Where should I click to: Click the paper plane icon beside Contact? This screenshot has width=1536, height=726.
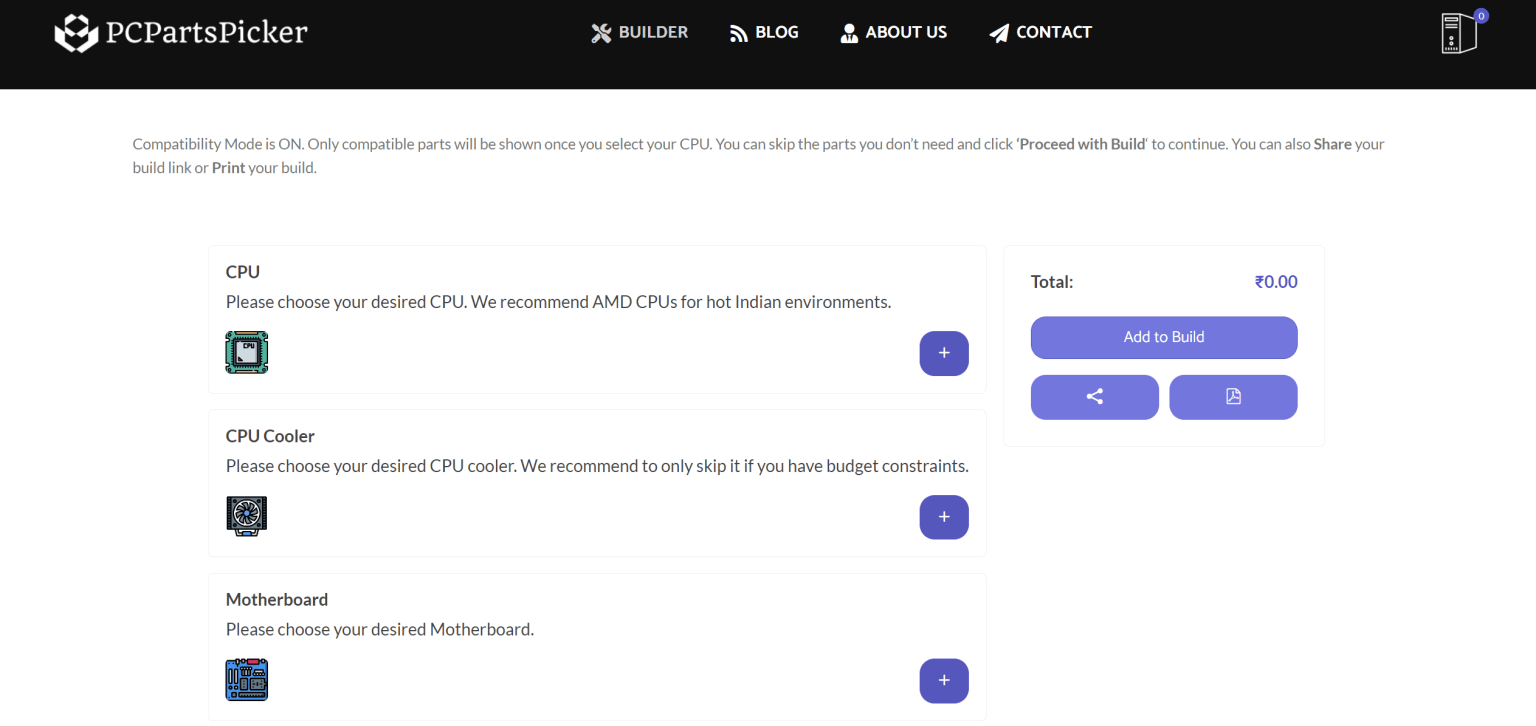997,32
